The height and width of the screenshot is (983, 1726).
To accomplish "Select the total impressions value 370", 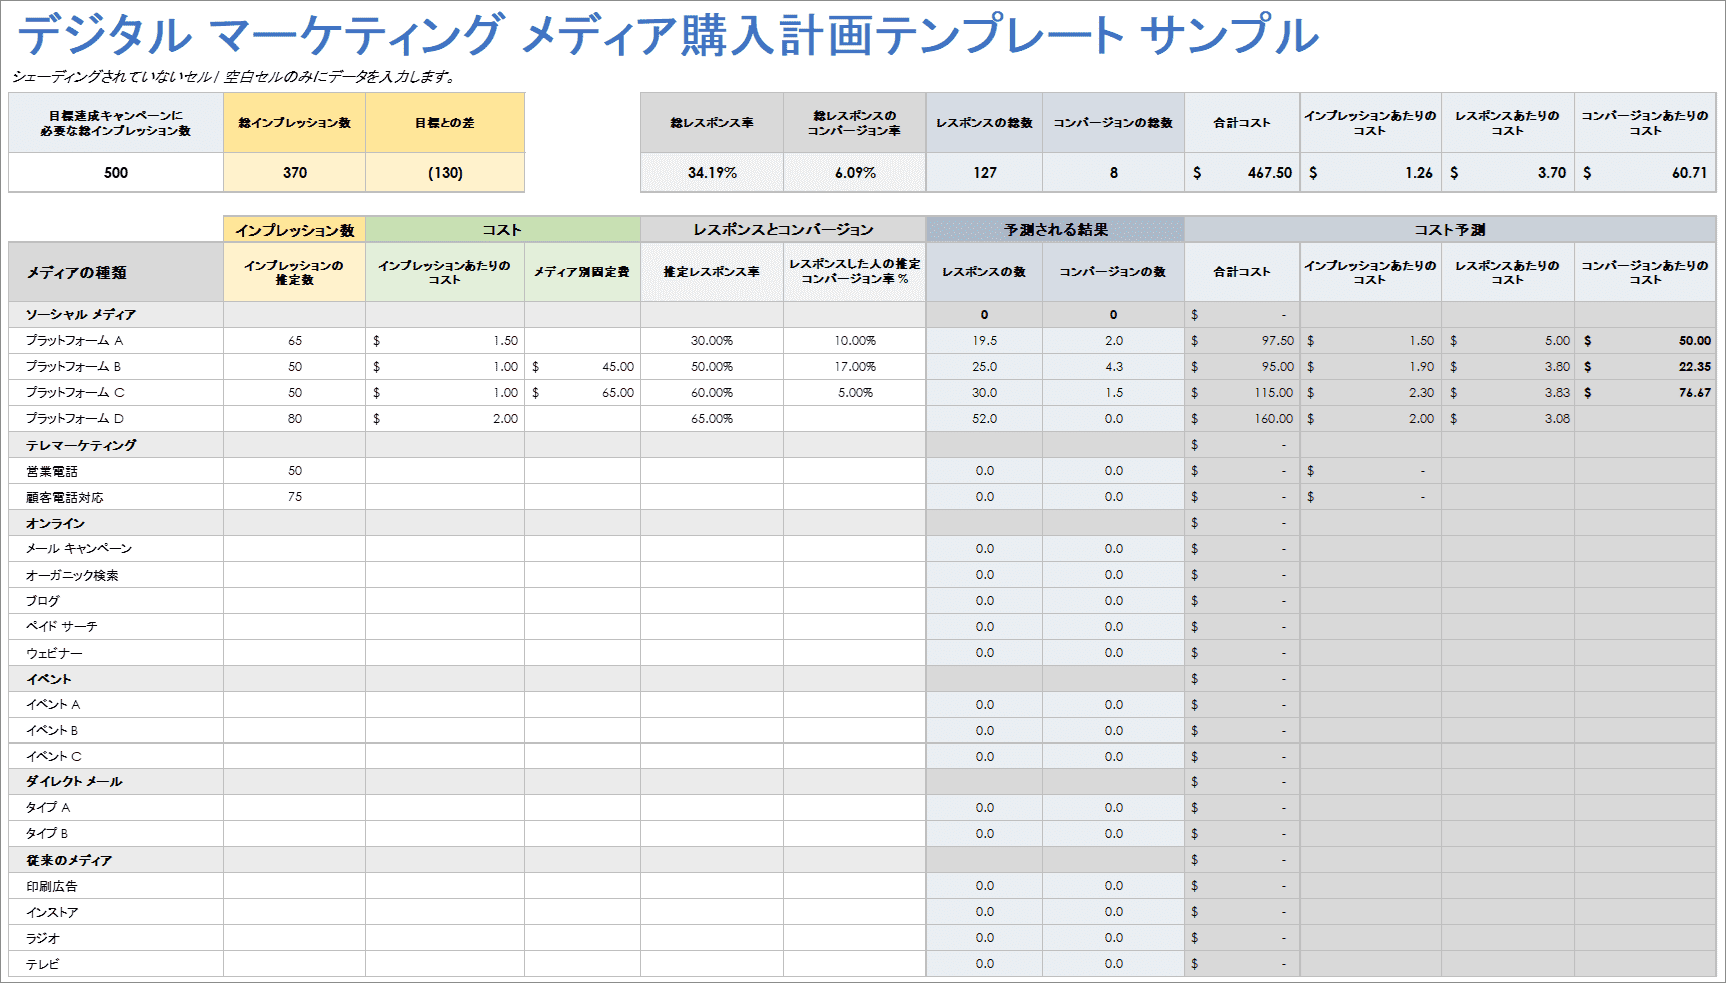I will click(x=295, y=172).
